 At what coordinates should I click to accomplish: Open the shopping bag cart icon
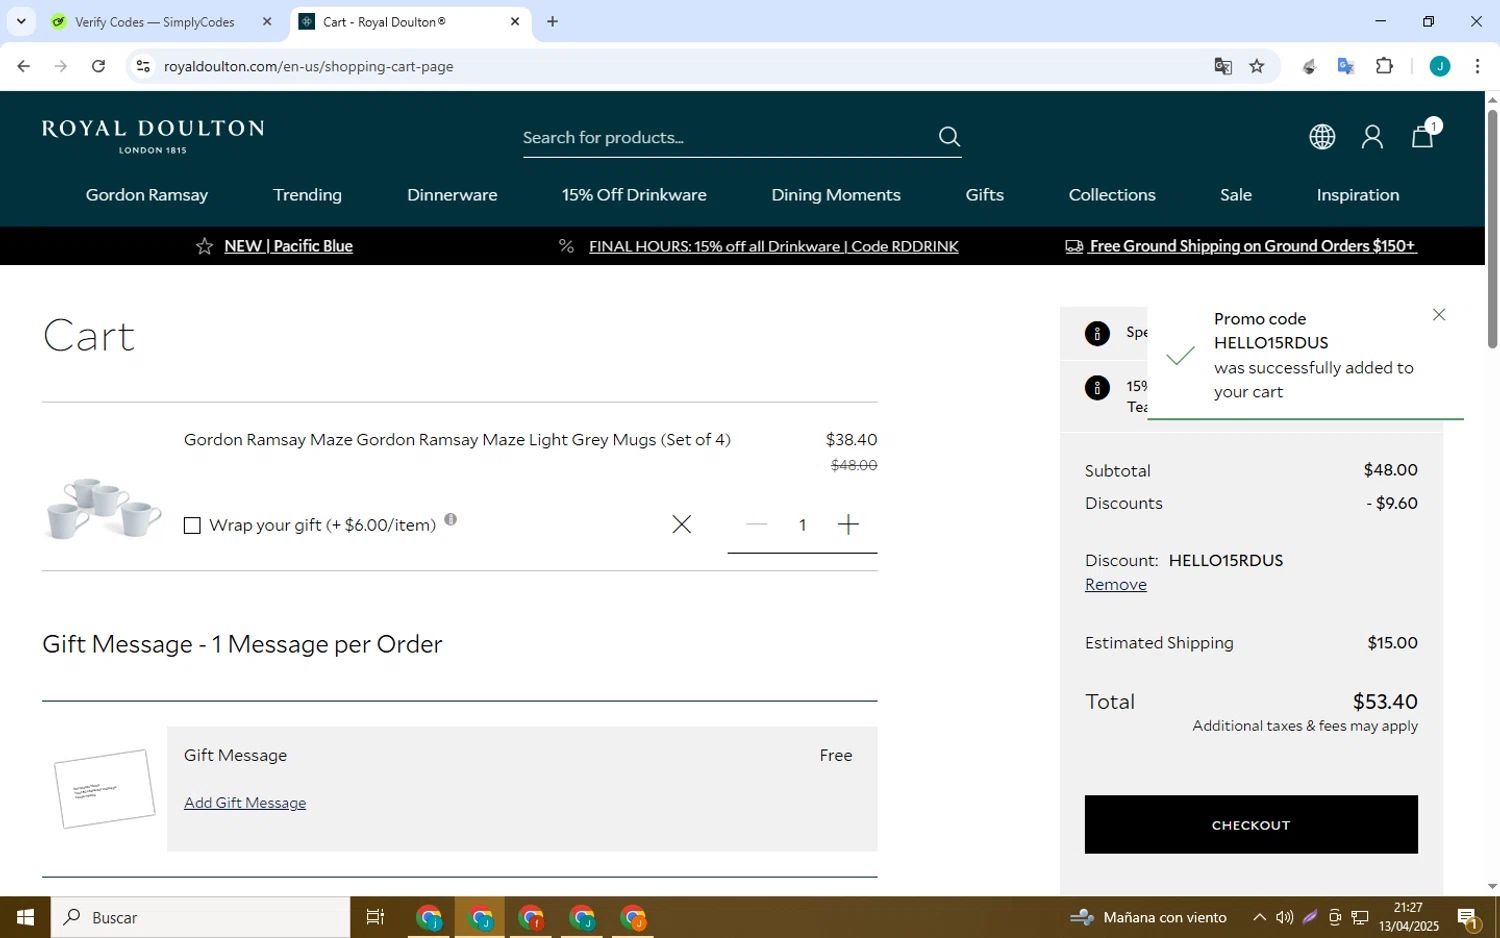pyautogui.click(x=1423, y=137)
